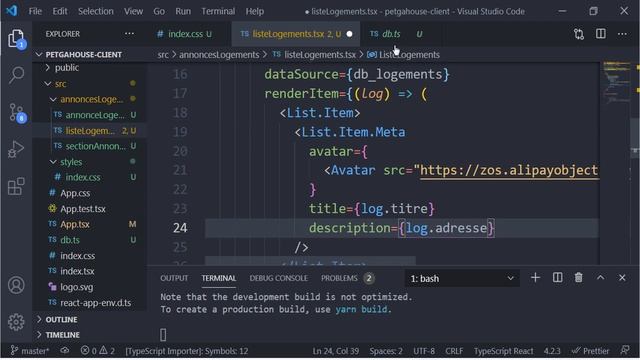Click the editor minimap
The width and height of the screenshot is (640, 360).
coord(616,163)
